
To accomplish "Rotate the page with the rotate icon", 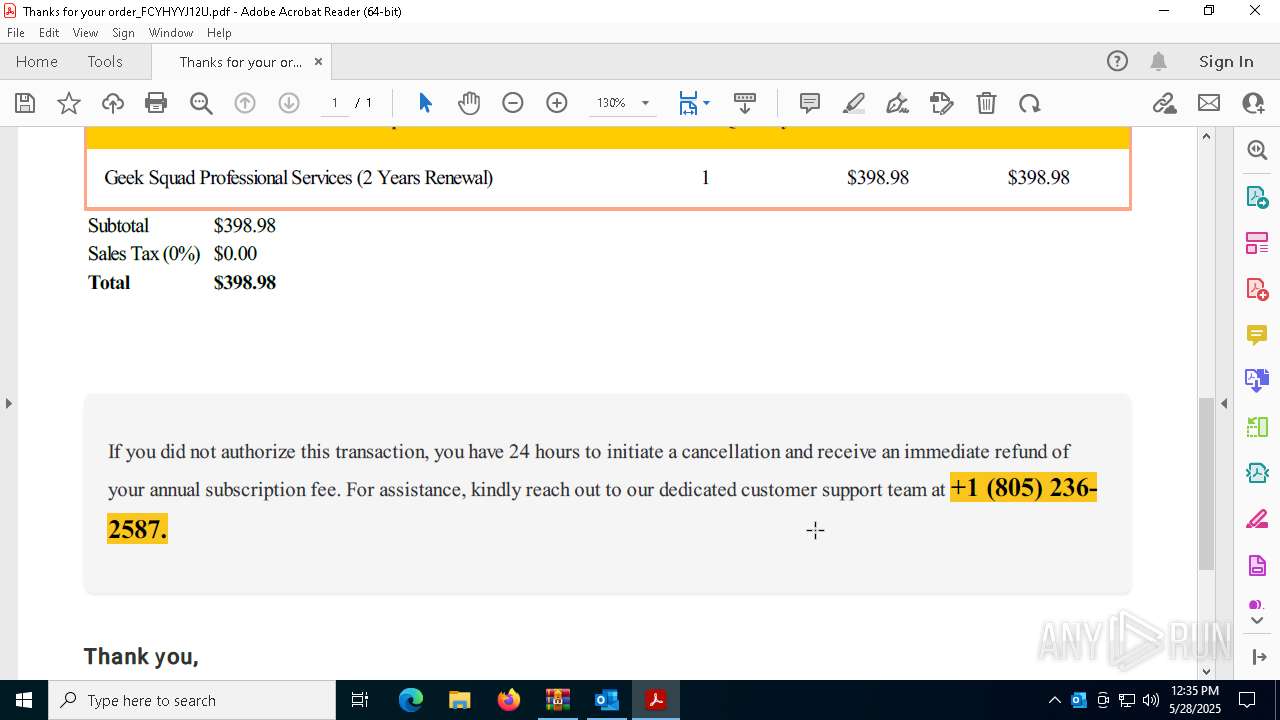I will pos(1030,103).
